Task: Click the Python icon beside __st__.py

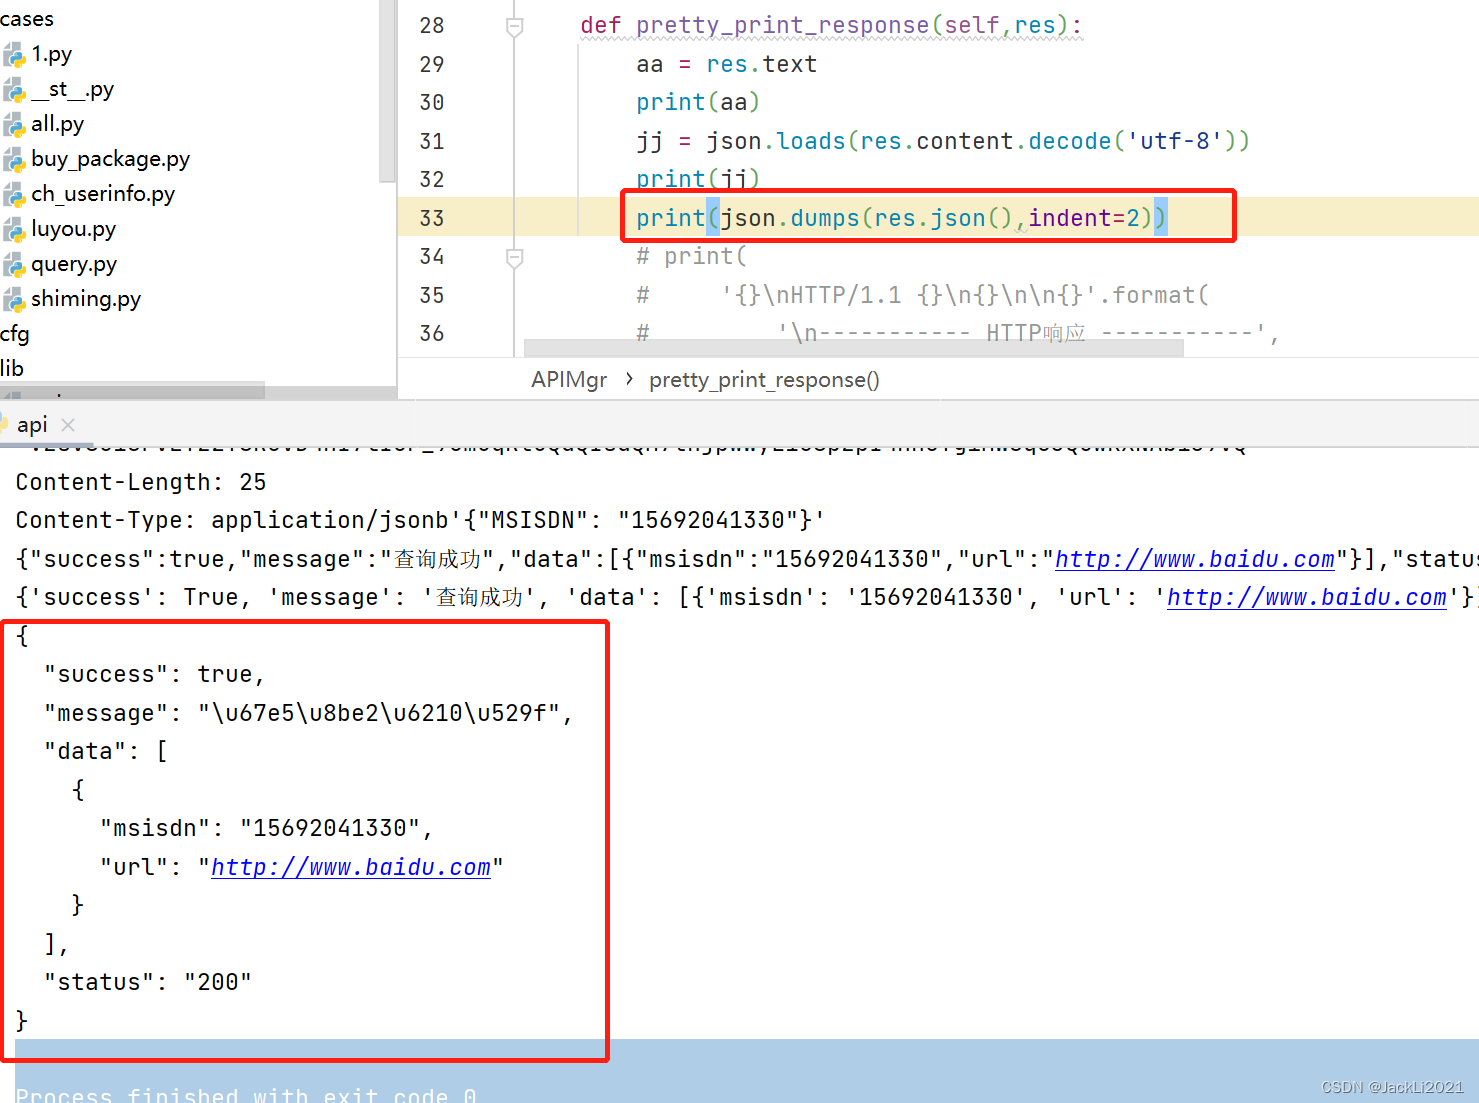Action: pyautogui.click(x=14, y=89)
